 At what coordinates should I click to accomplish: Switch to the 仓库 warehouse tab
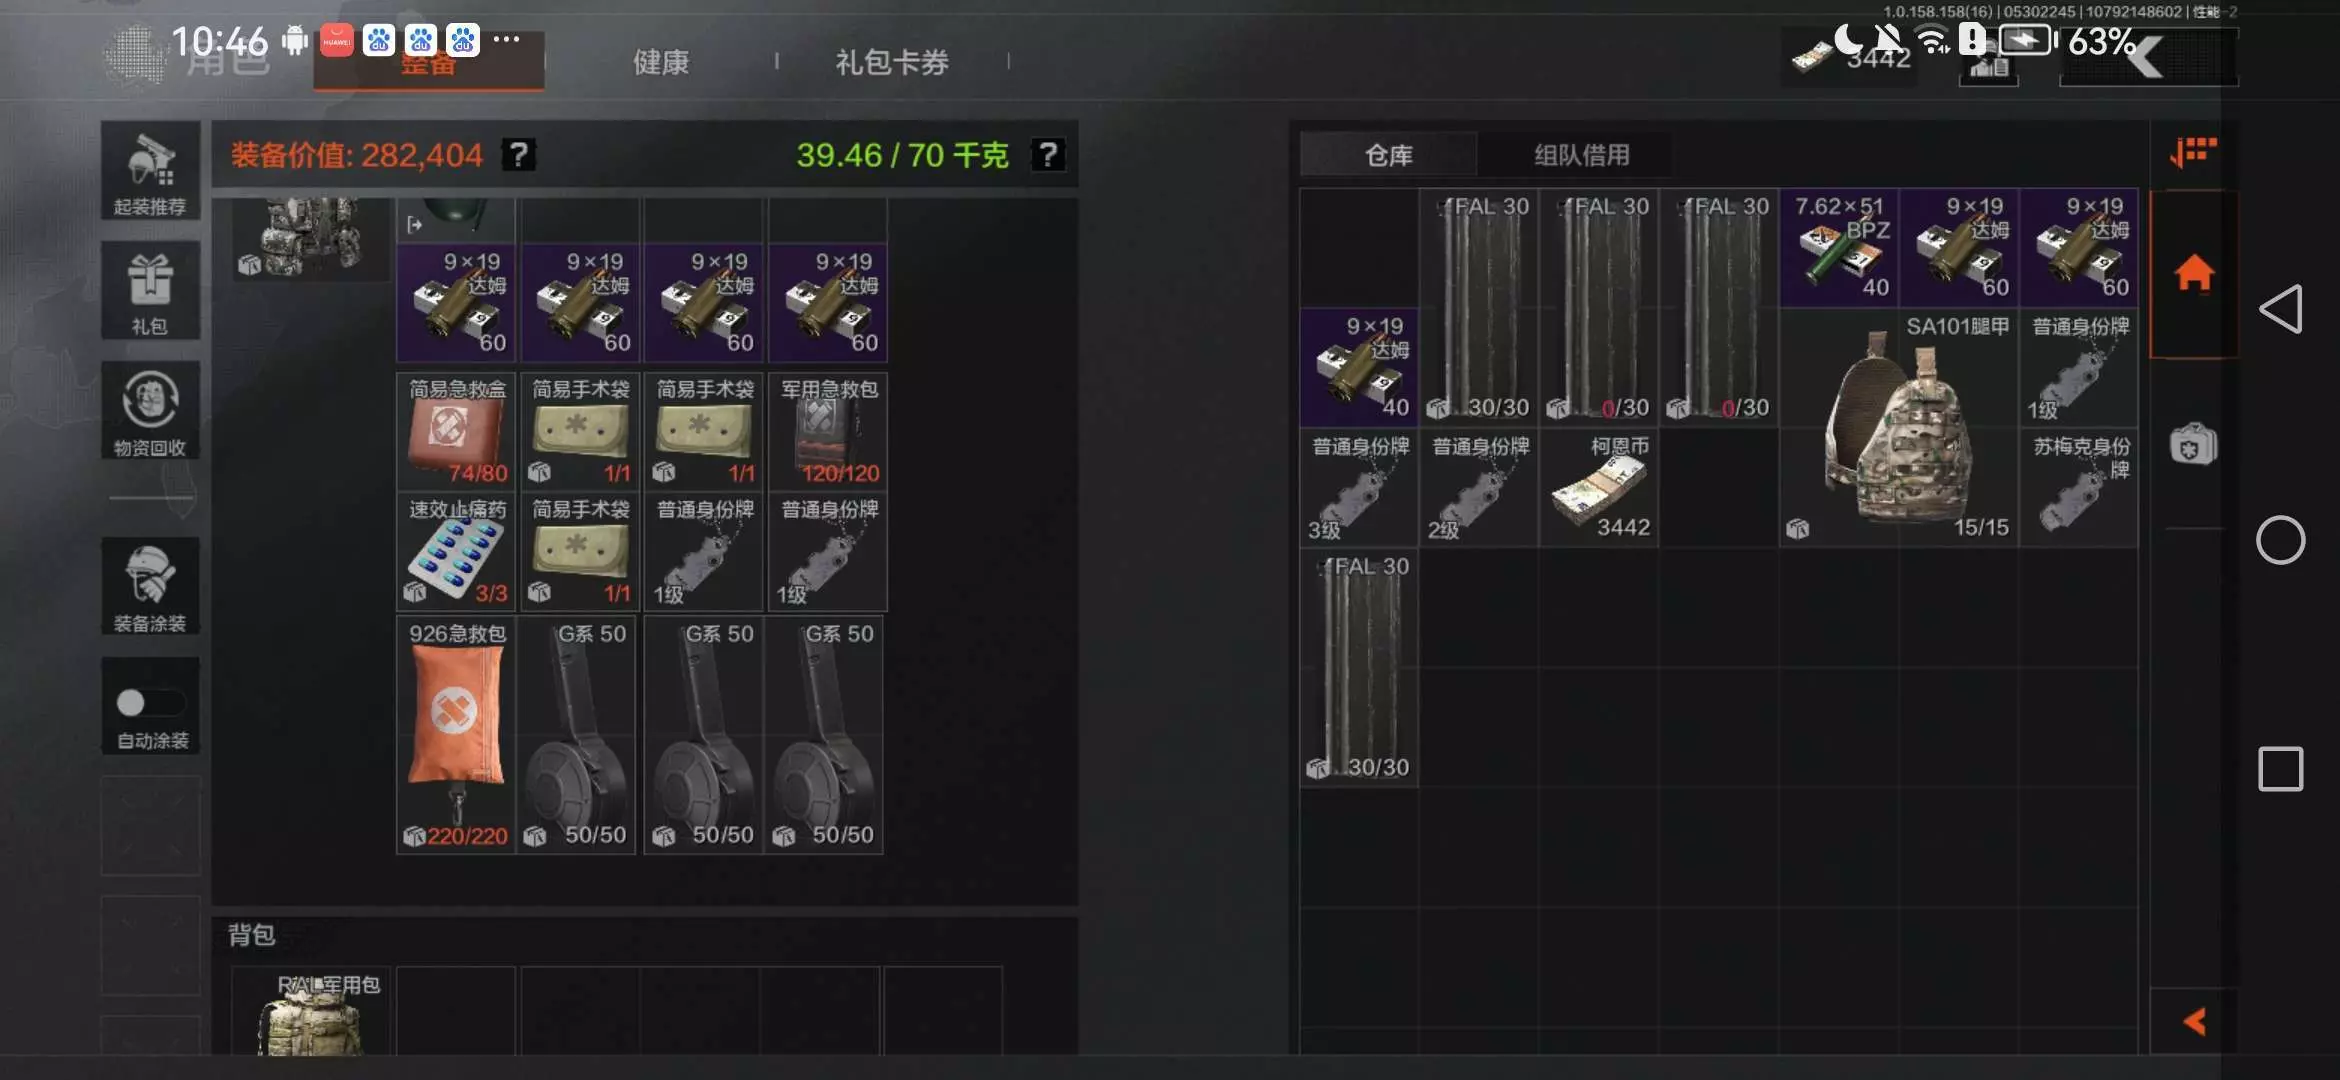(1389, 155)
